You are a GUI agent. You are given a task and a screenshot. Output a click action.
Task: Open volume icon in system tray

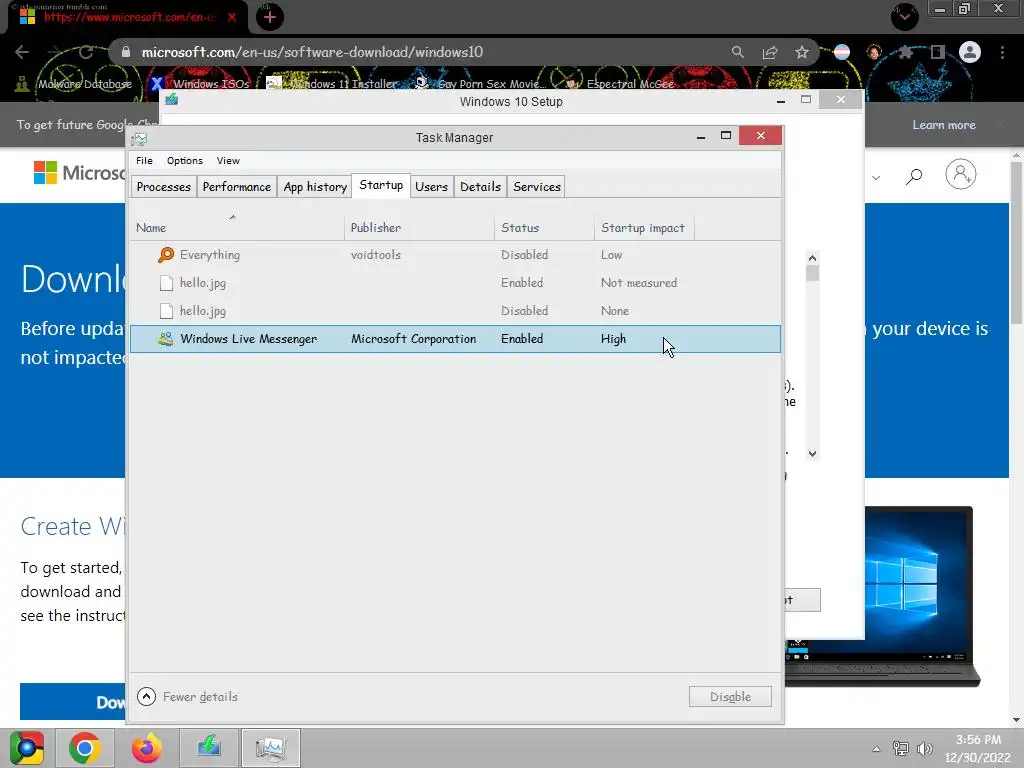925,749
